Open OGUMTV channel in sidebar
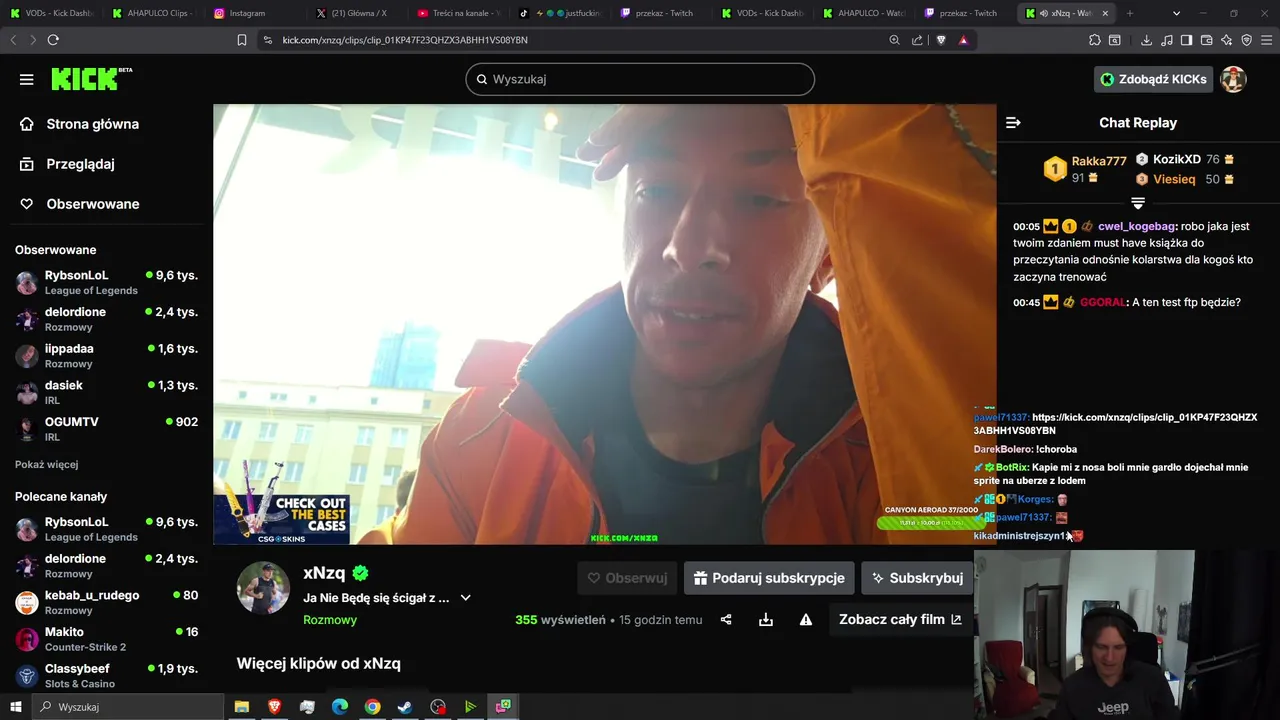Screen dimensions: 1280x720 tap(106, 429)
